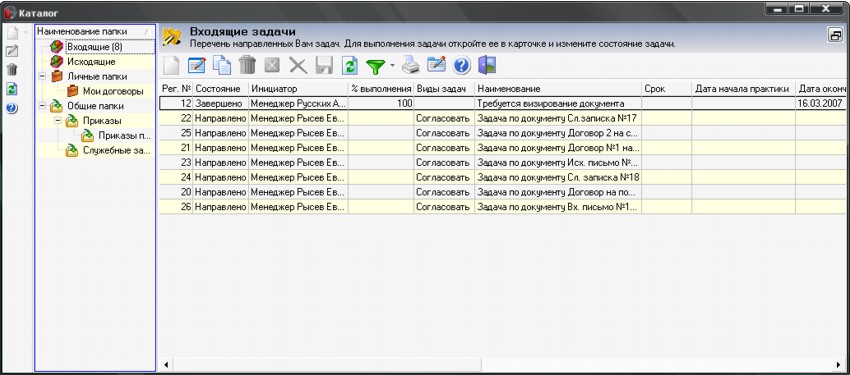The image size is (850, 375).
Task: Sort by Дата начала практики column header
Action: click(744, 88)
